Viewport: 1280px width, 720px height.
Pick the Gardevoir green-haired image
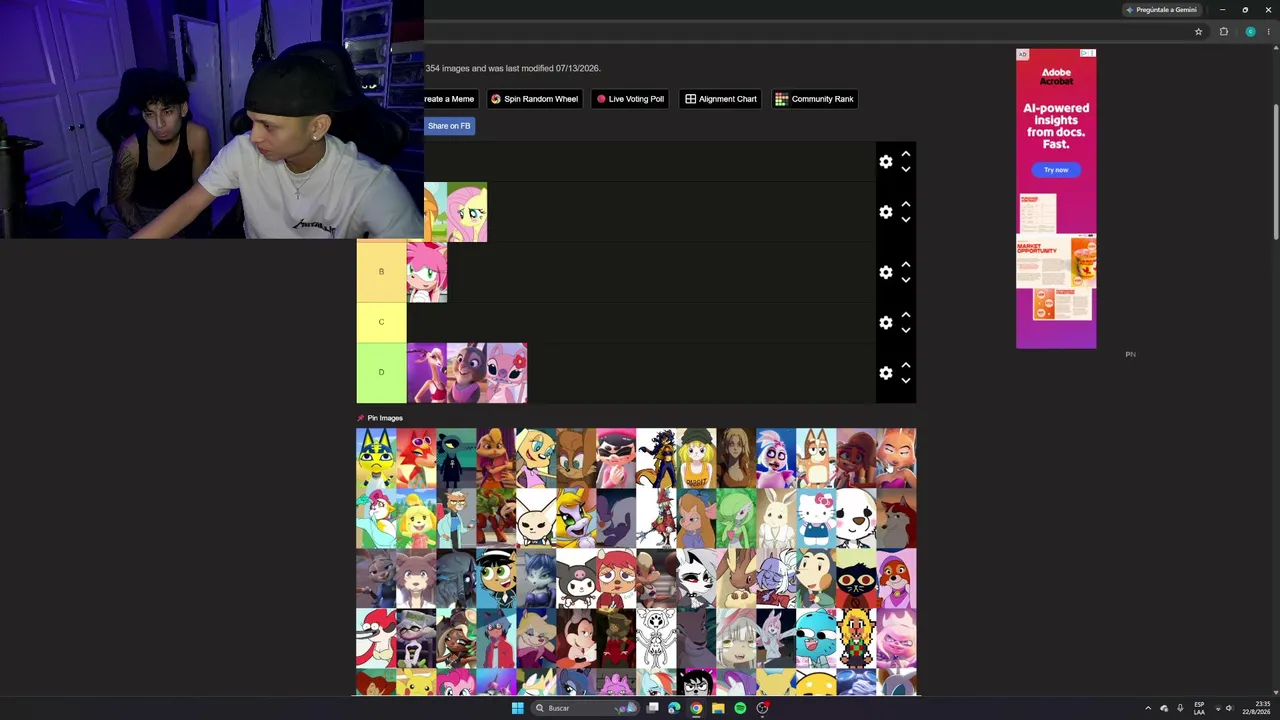(736, 518)
